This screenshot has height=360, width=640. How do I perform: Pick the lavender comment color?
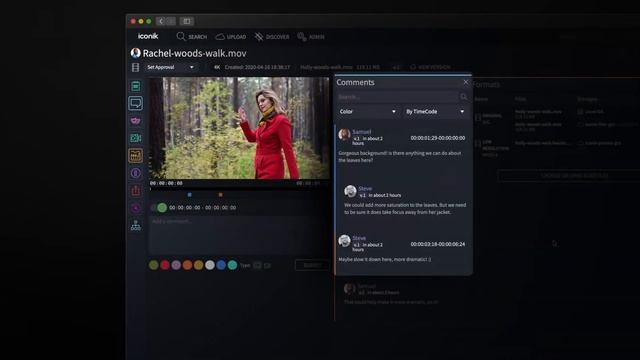[176, 265]
